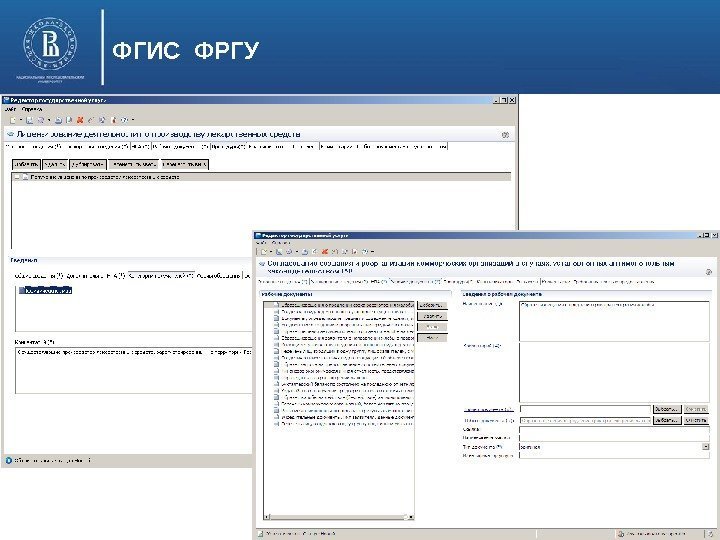Image resolution: width=720 pixels, height=540 pixels.
Task: Click the service icon left of front window title
Action: pyautogui.click(x=262, y=264)
